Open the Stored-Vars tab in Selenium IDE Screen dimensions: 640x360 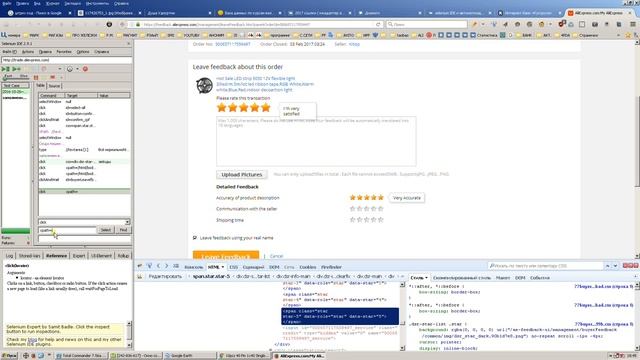pos(29,256)
